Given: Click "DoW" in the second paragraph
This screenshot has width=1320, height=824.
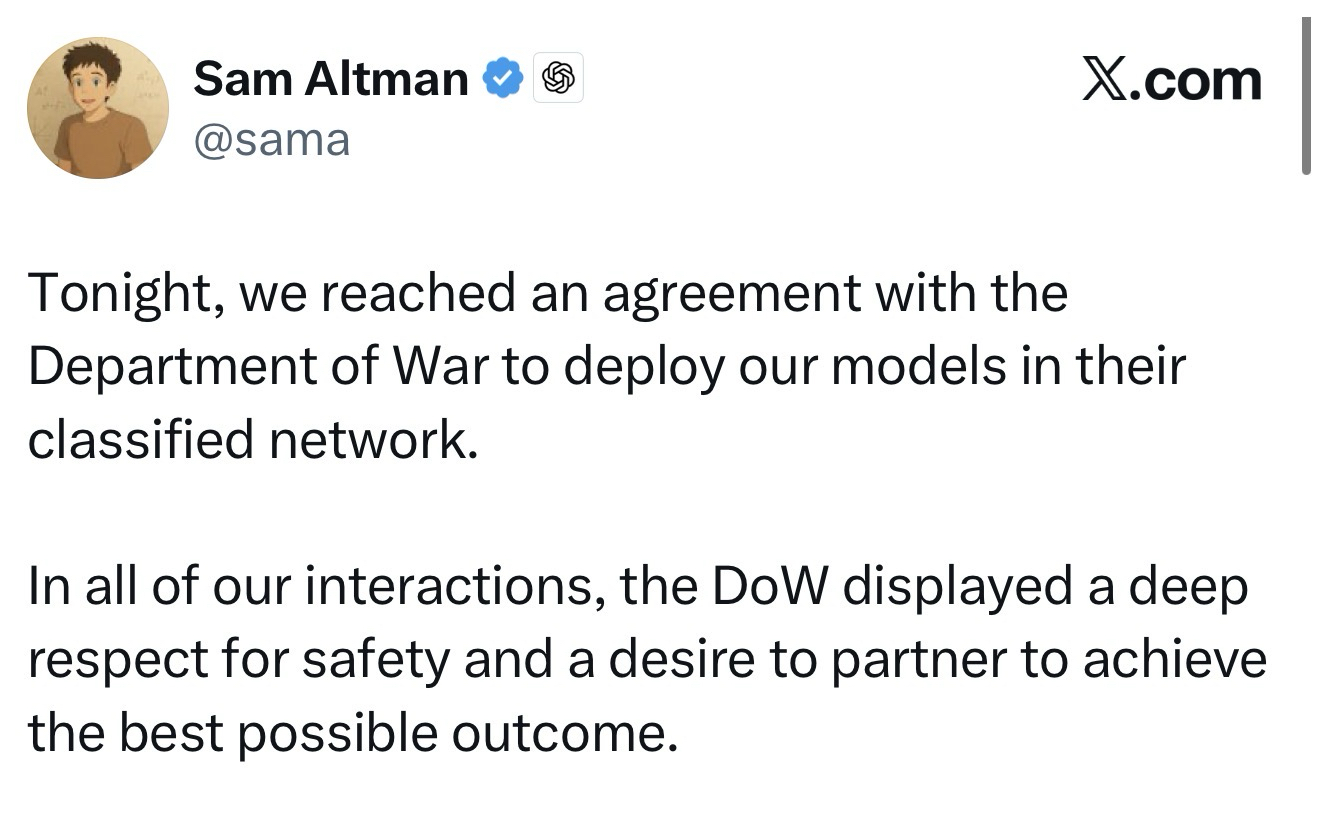Looking at the screenshot, I should (770, 586).
